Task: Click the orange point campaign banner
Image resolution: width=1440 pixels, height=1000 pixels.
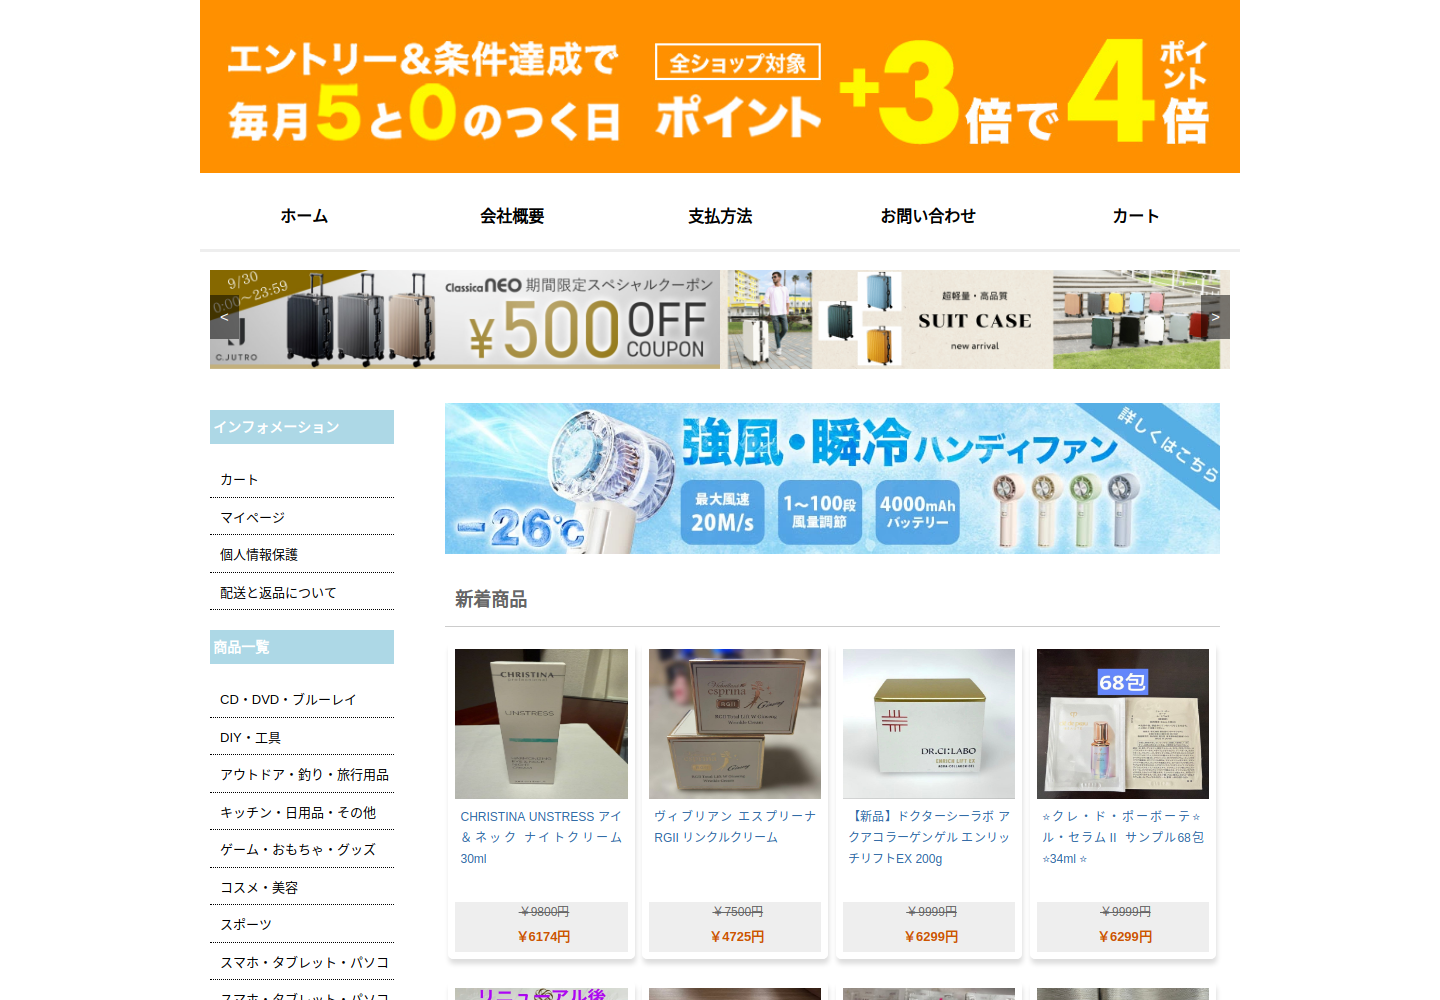Action: (x=720, y=86)
